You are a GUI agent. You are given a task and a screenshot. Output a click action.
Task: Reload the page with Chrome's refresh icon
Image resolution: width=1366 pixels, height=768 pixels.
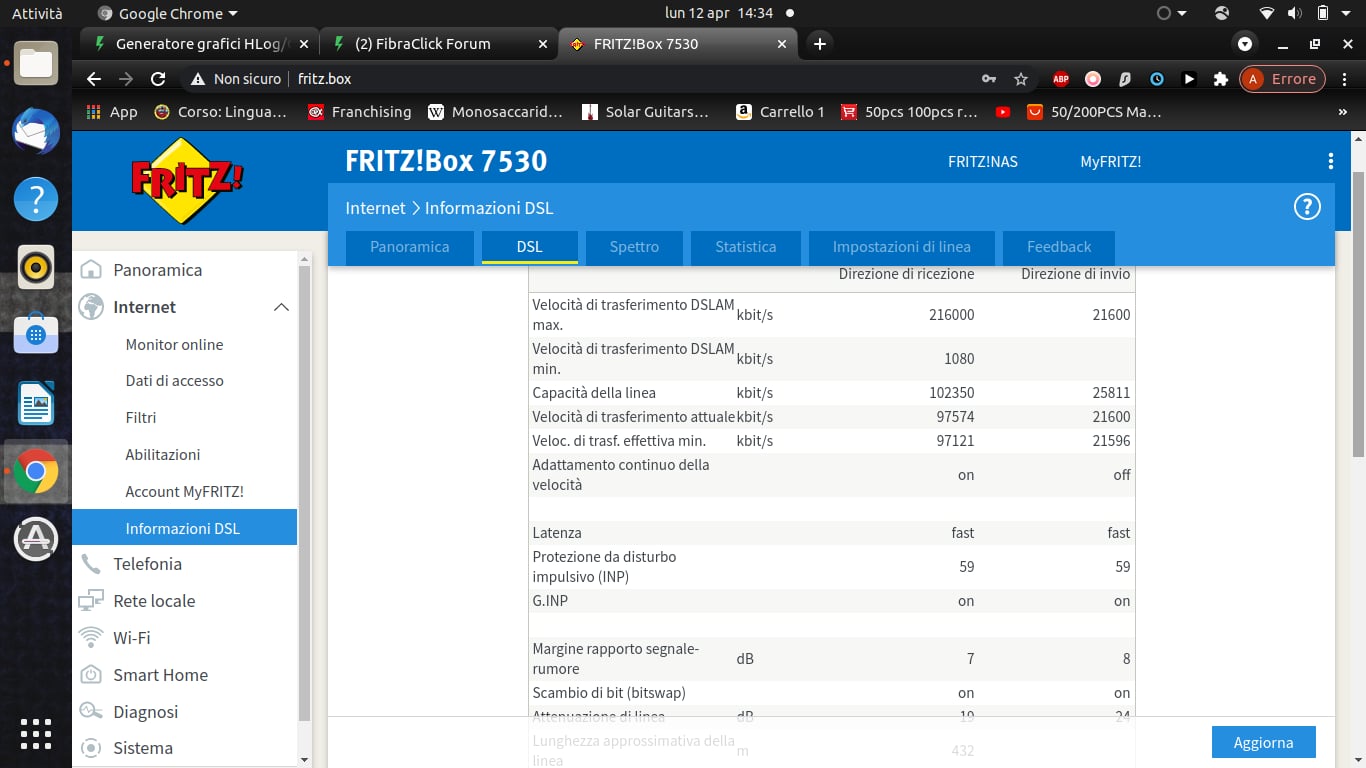tap(158, 79)
